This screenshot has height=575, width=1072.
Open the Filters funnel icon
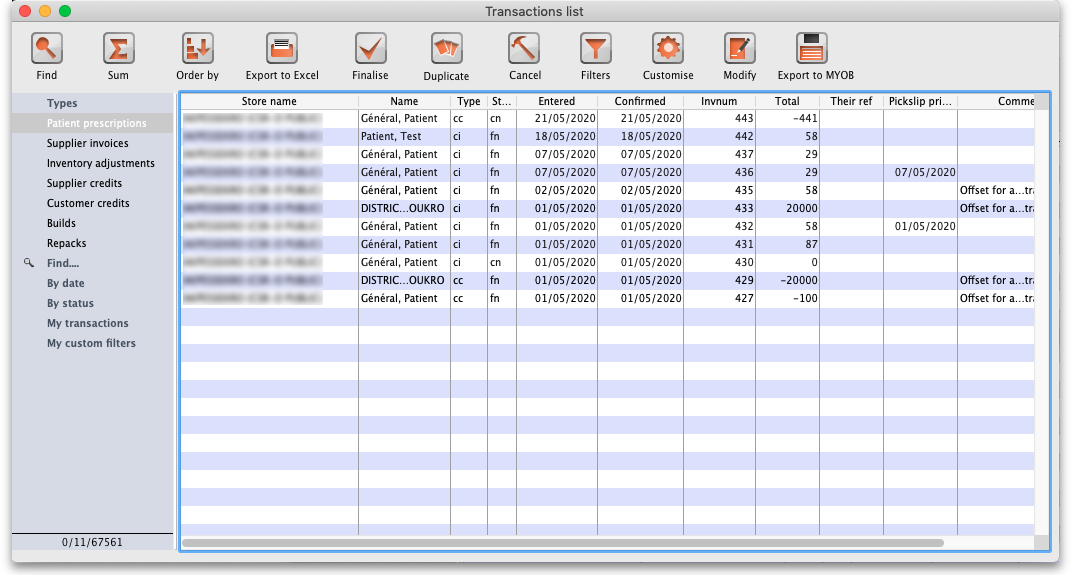coord(595,48)
